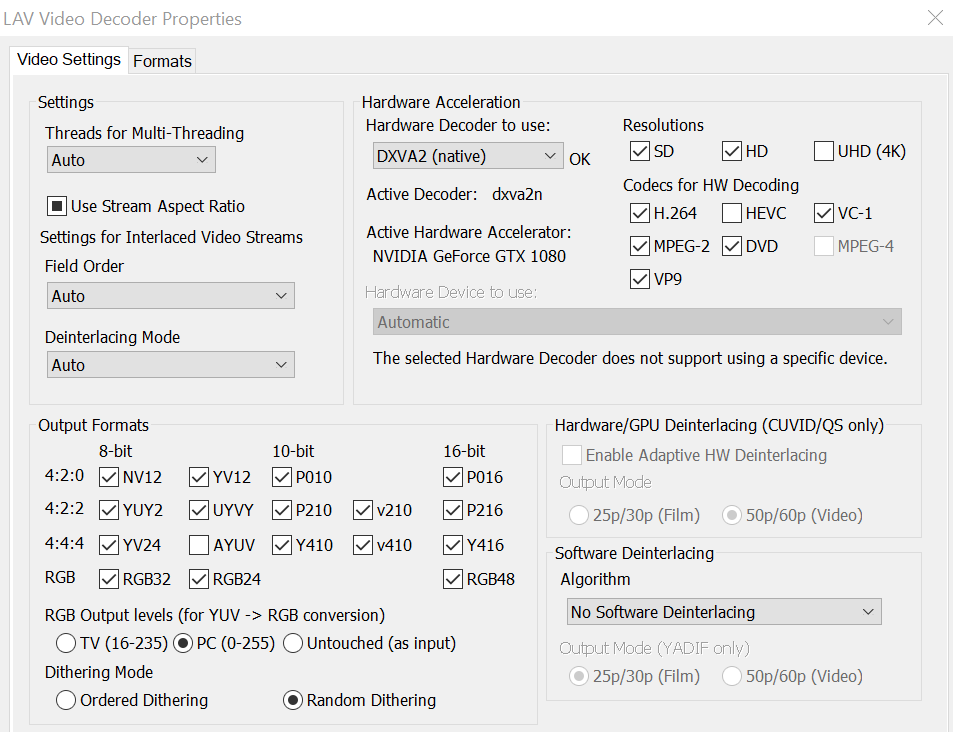
Task: Uncheck the RGB48 output format
Action: tap(453, 579)
